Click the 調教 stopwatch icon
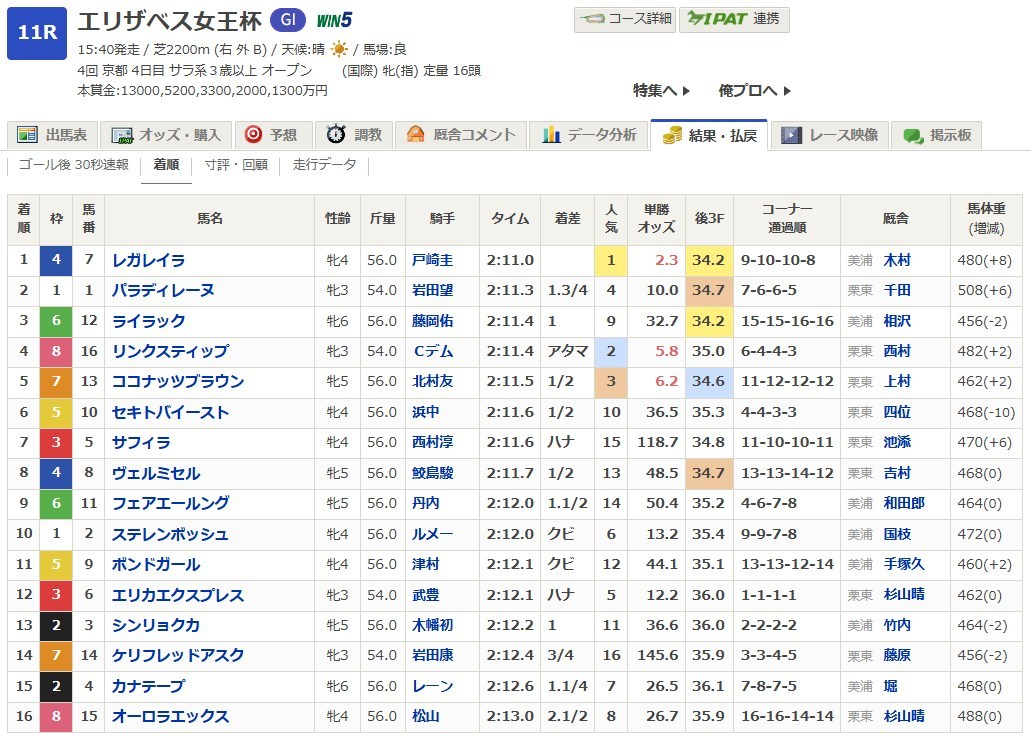Image resolution: width=1031 pixels, height=738 pixels. [x=337, y=135]
